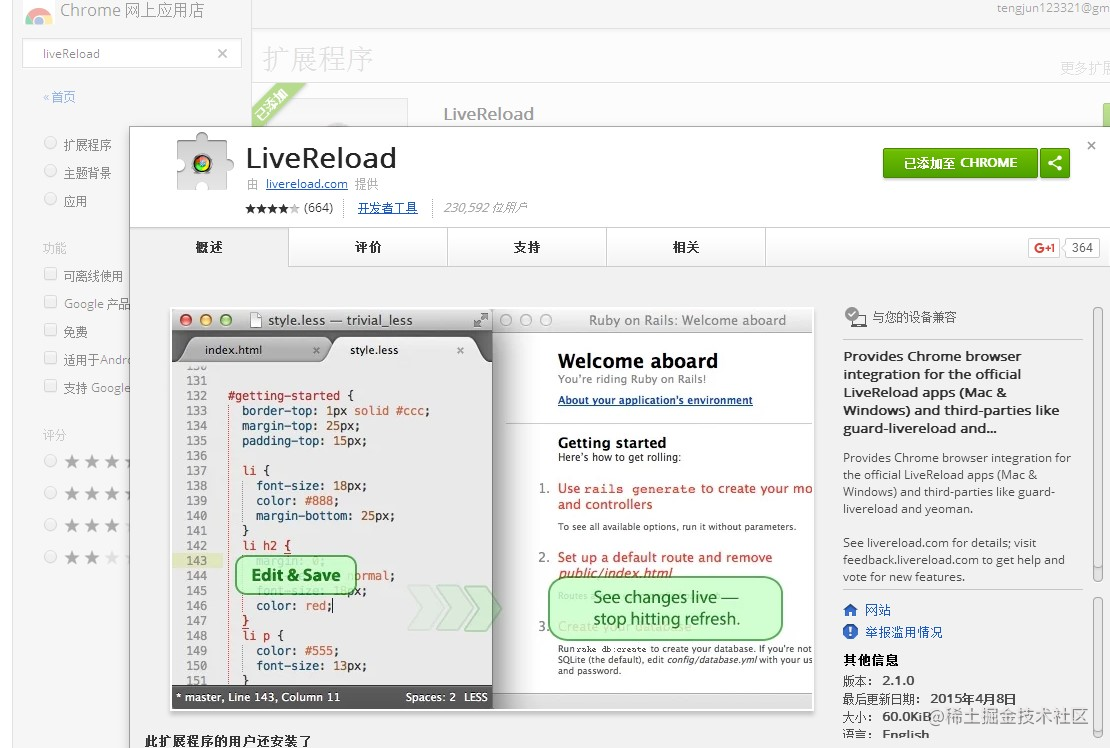Select the 应用 radio button
The height and width of the screenshot is (748, 1110).
point(50,200)
